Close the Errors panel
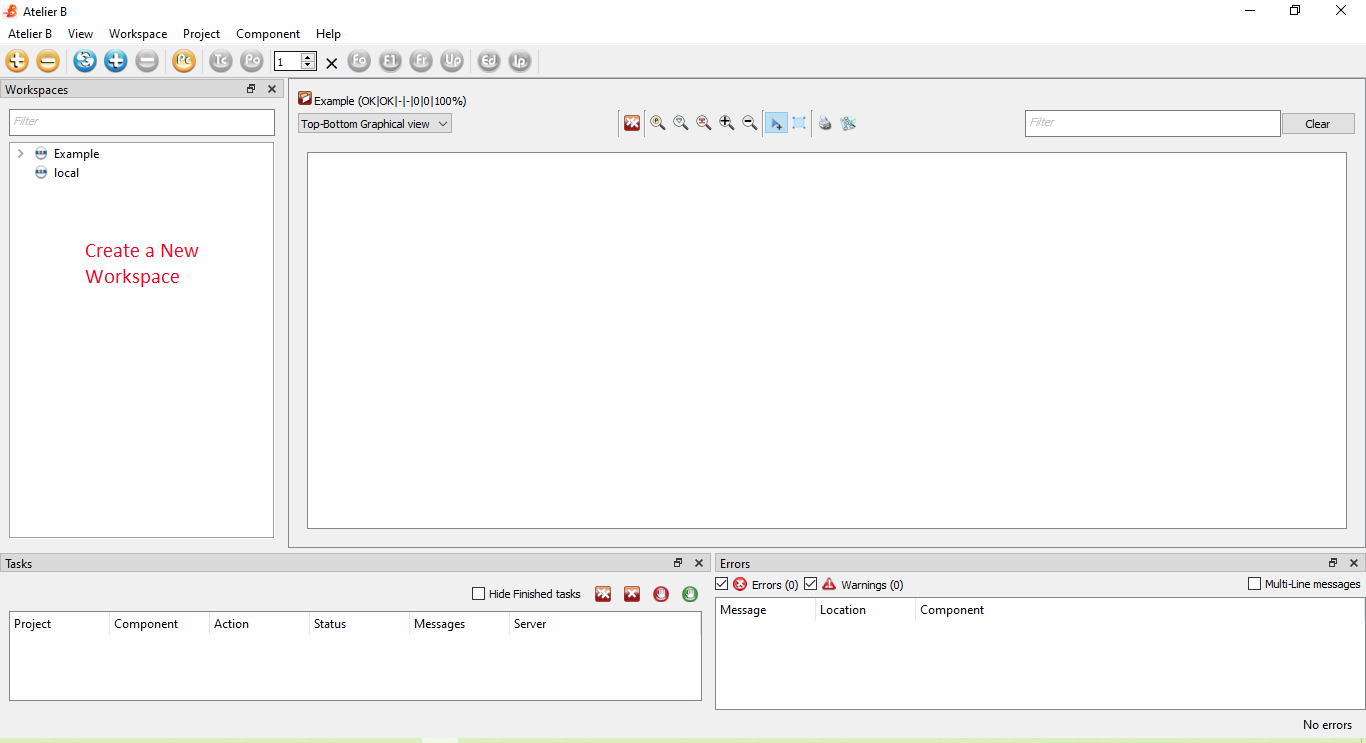Viewport: 1366px width, 743px height. click(x=1354, y=563)
